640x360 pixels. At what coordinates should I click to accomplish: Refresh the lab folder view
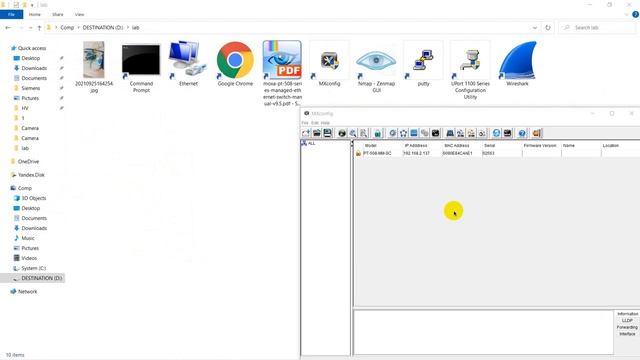point(548,28)
